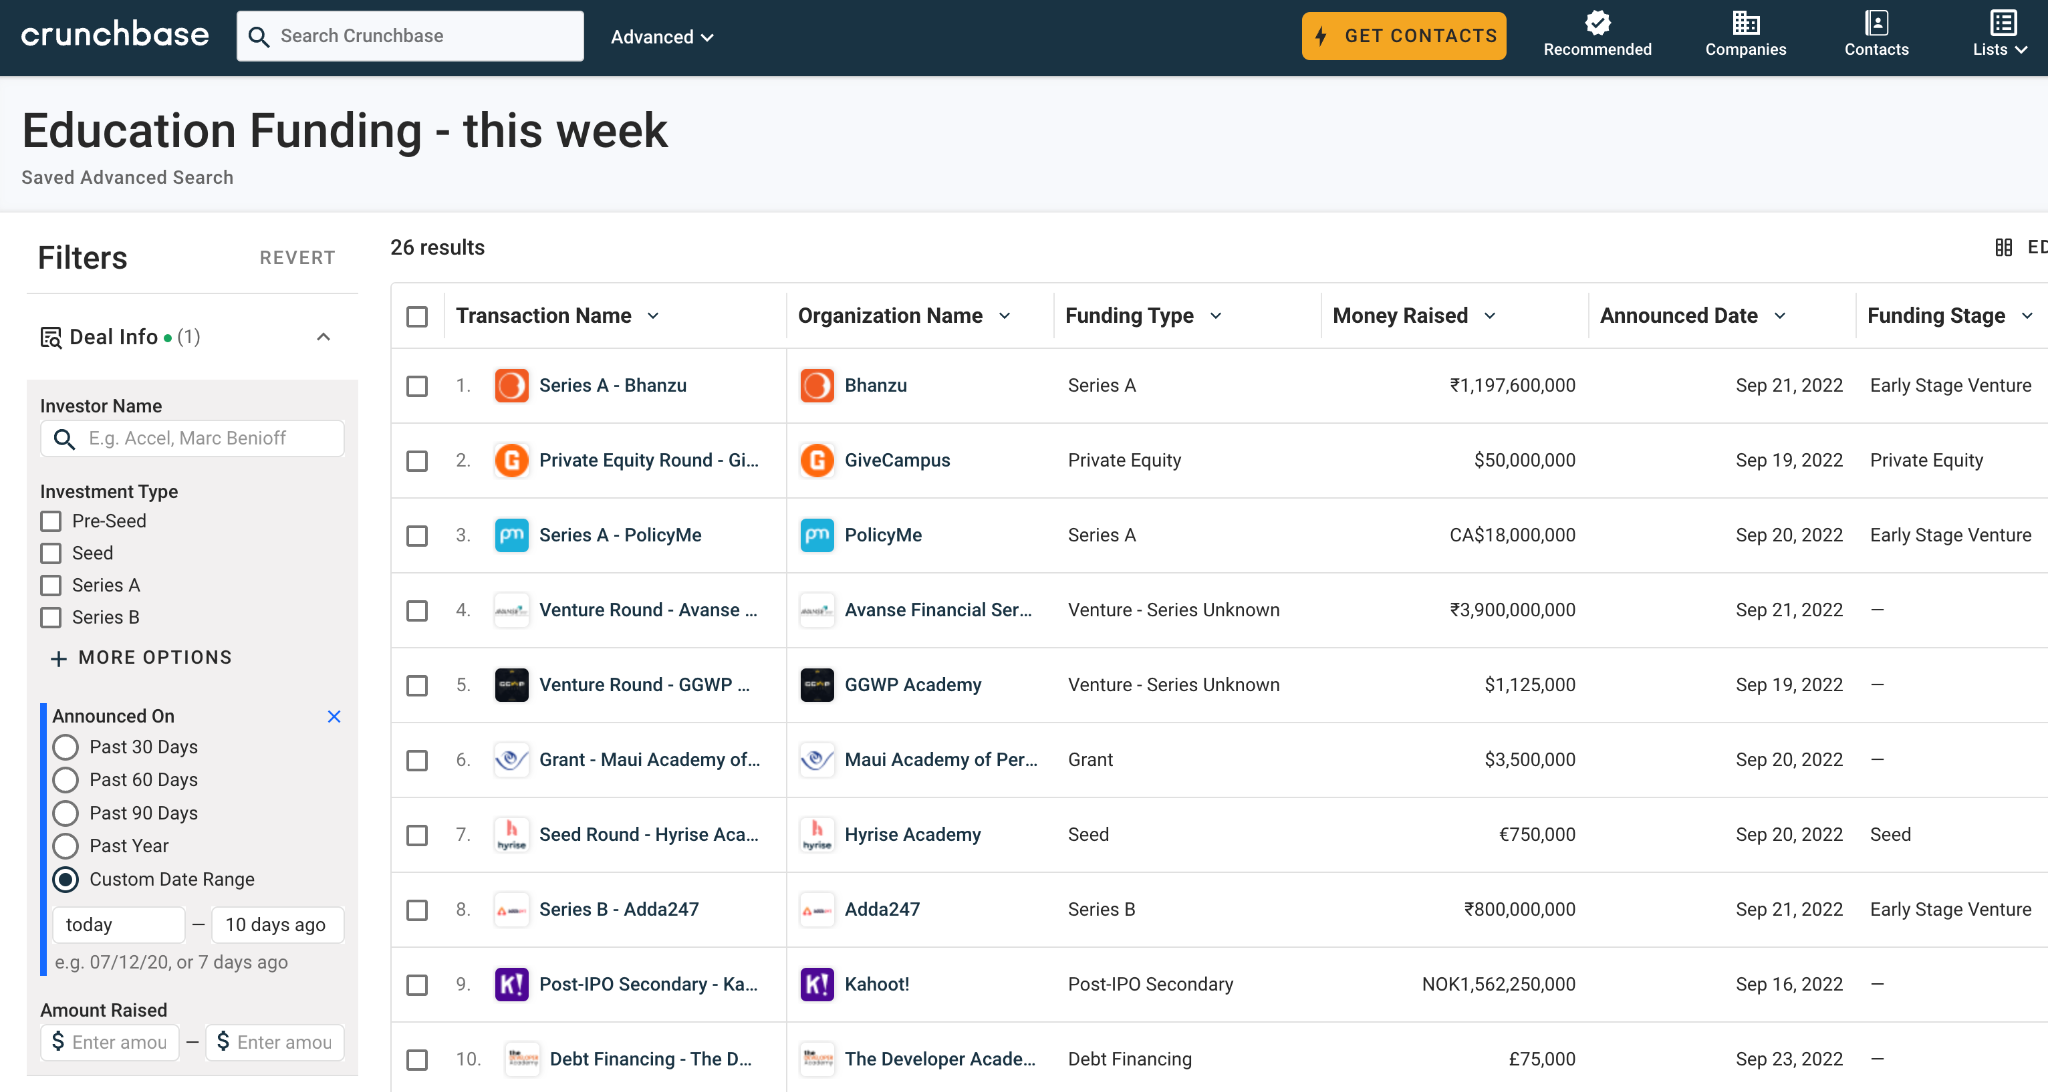Open the Lists menu icon

(2003, 22)
